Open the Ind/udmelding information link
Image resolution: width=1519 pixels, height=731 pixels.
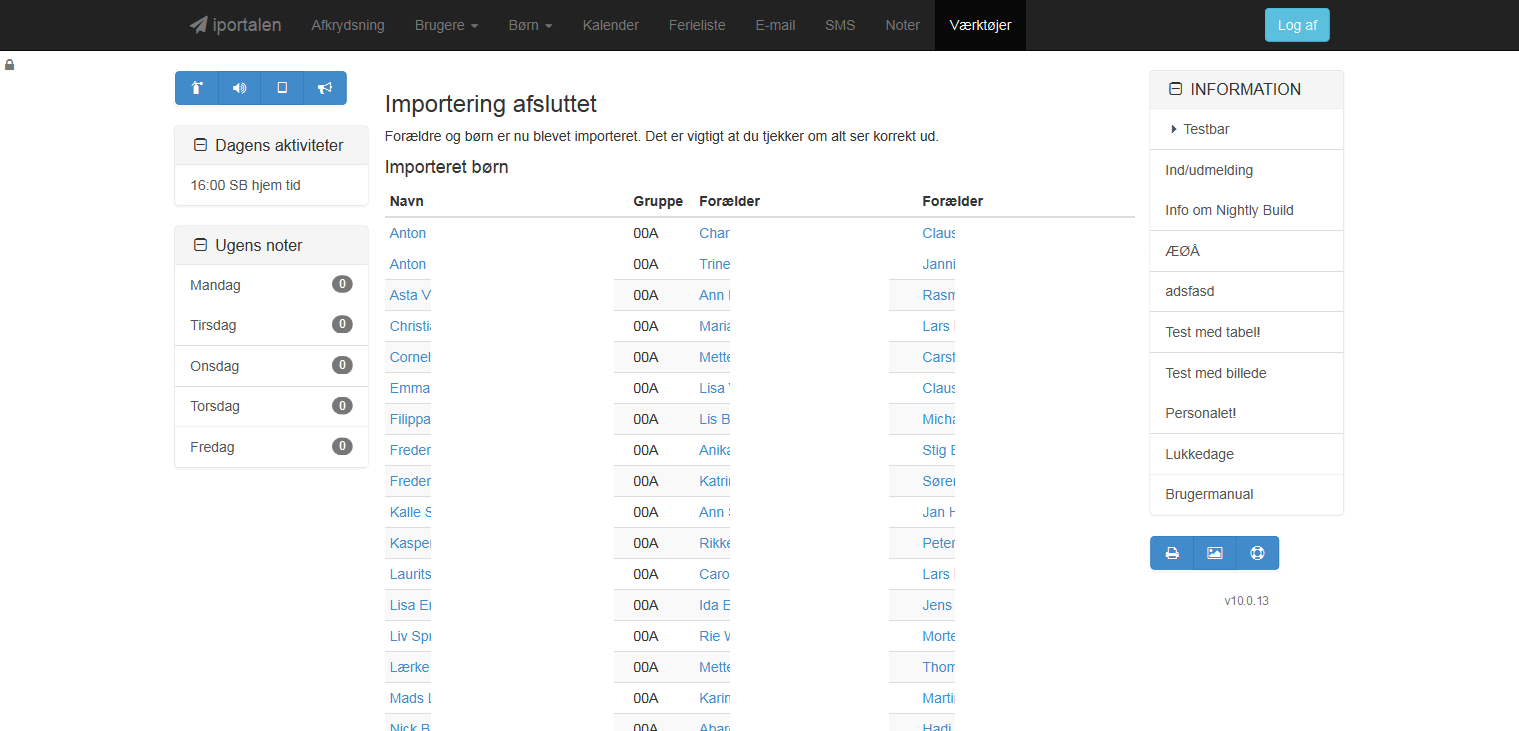1246,170
